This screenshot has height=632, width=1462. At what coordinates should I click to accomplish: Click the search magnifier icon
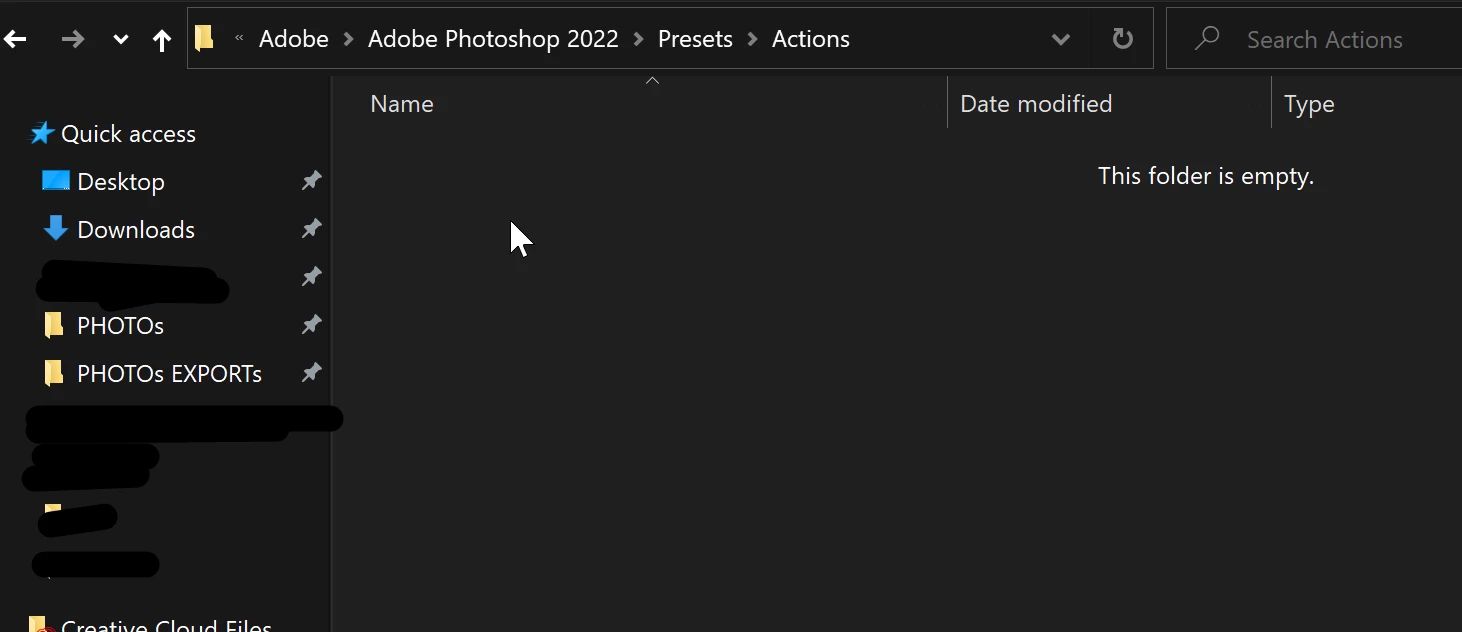click(1207, 38)
